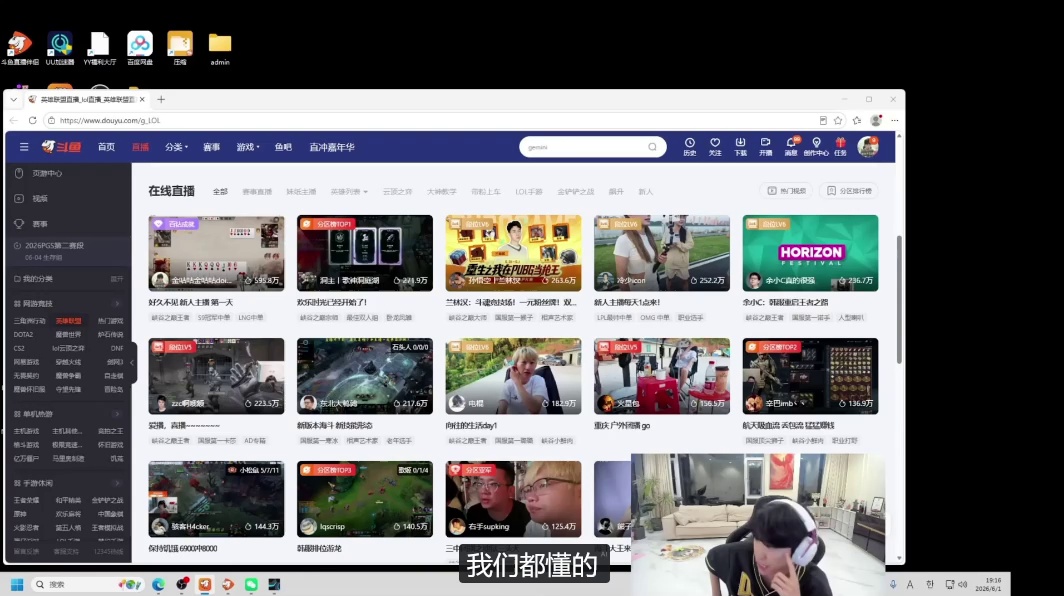The image size is (1064, 596).
Task: Select the 直播 nav item
Action: 140,147
